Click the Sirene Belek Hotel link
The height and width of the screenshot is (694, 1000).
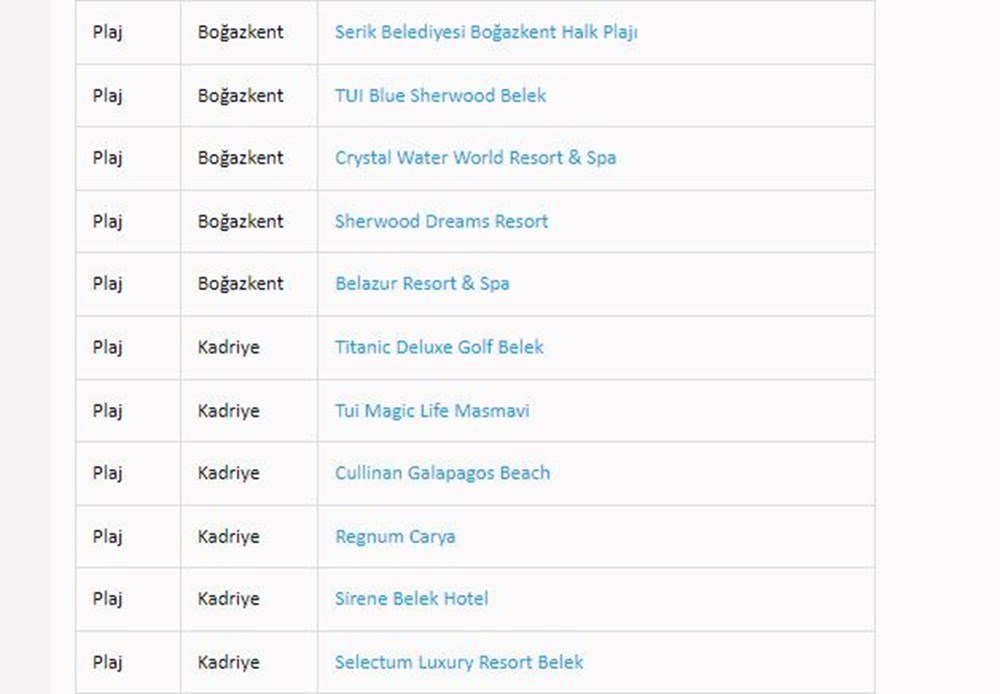[411, 599]
